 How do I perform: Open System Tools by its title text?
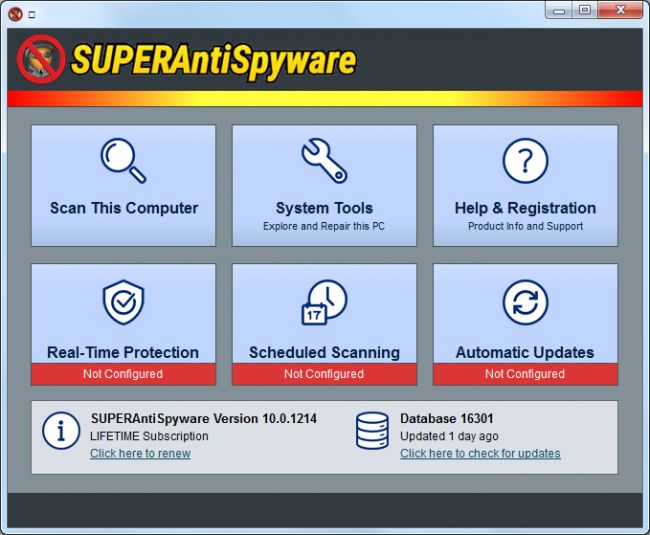[x=324, y=208]
